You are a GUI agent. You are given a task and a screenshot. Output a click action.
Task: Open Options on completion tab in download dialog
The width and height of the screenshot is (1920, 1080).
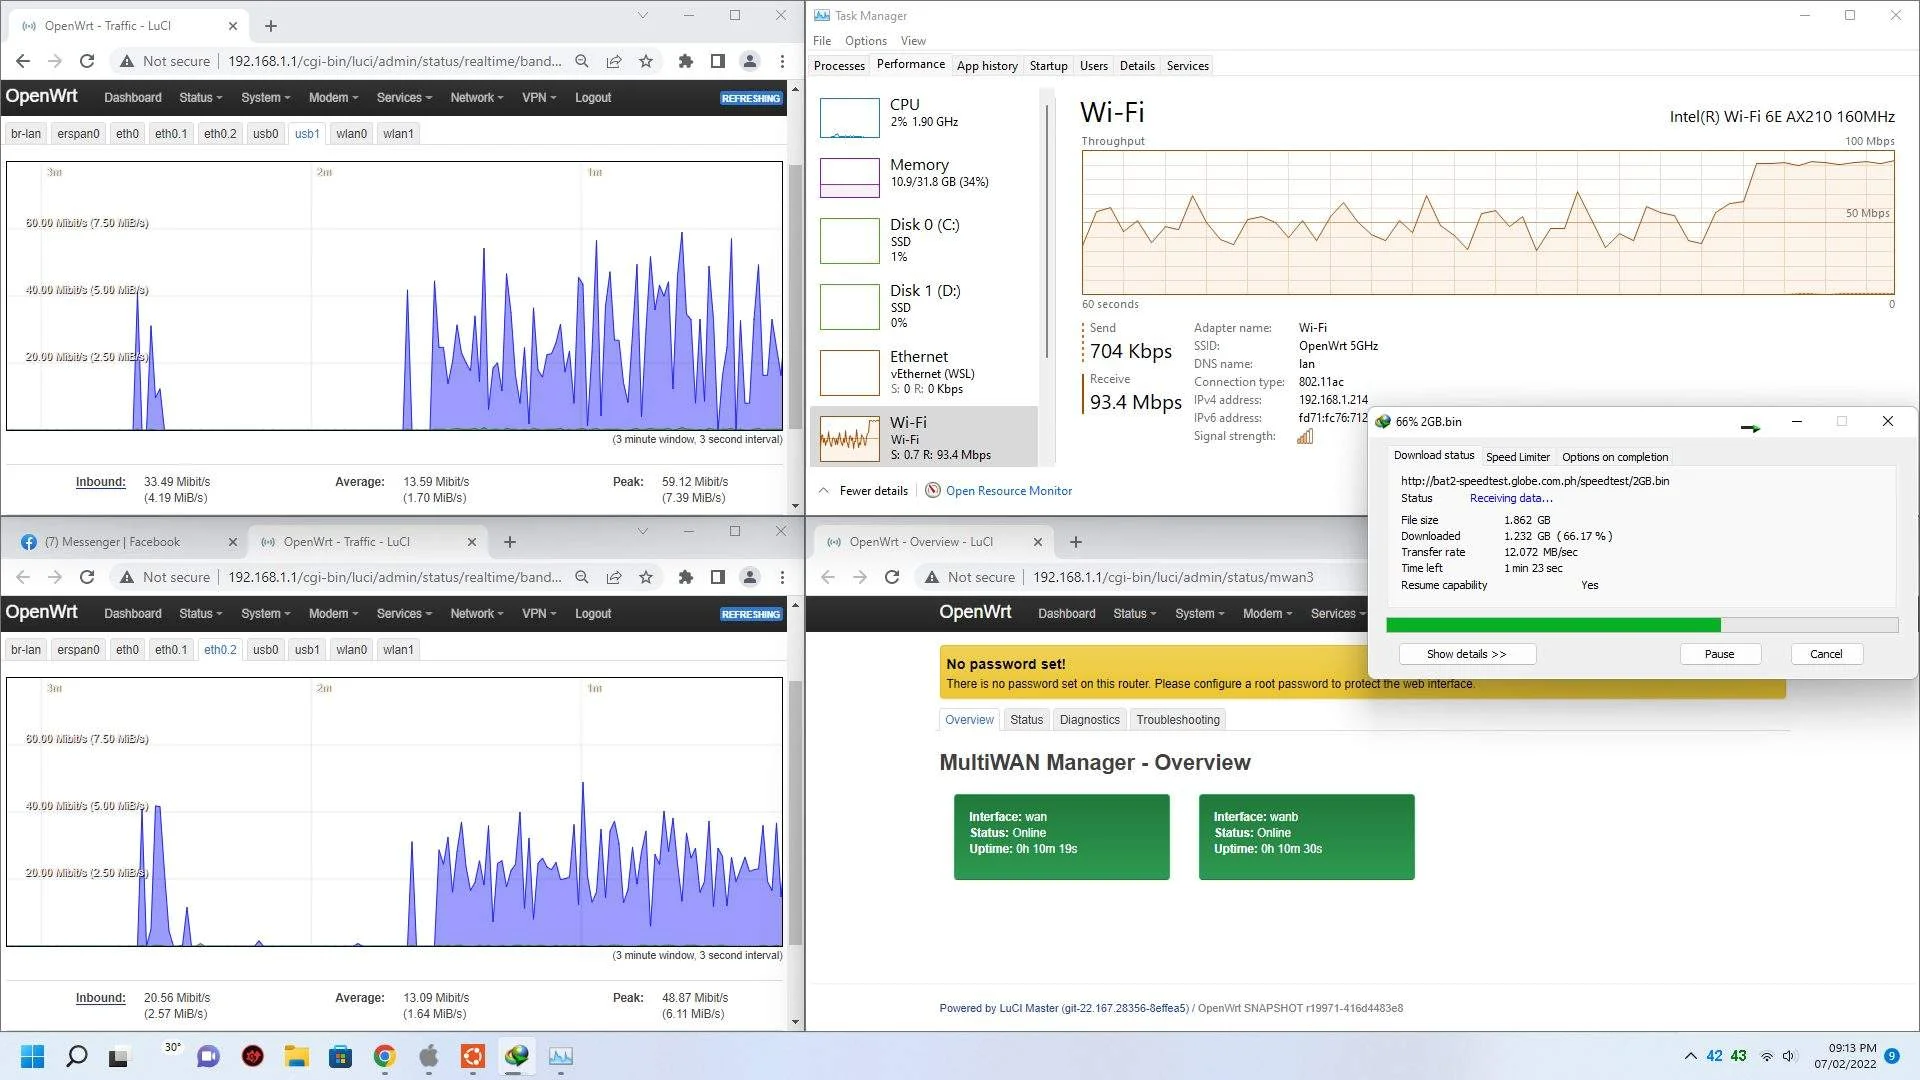tap(1614, 457)
